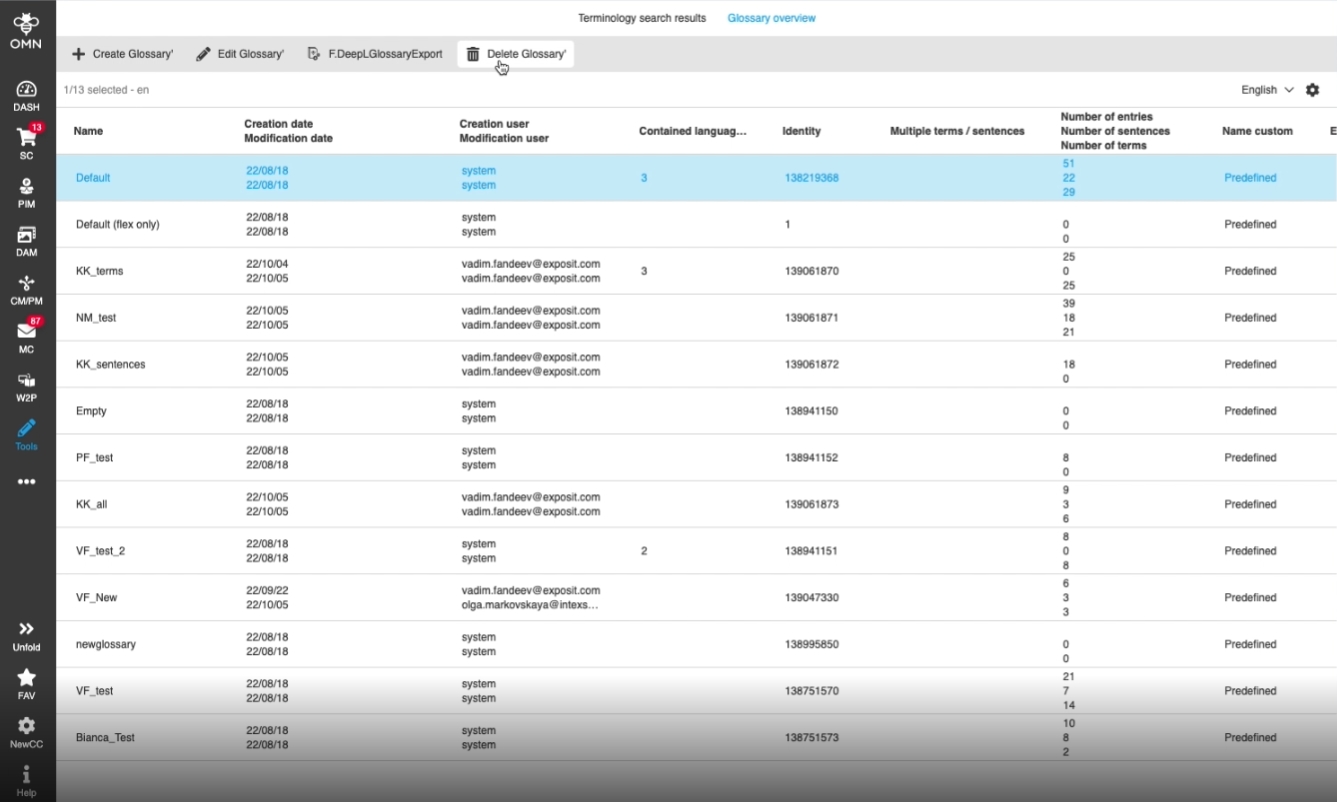The height and width of the screenshot is (802, 1337).
Task: Click the Delete Glossary button
Action: 516,54
